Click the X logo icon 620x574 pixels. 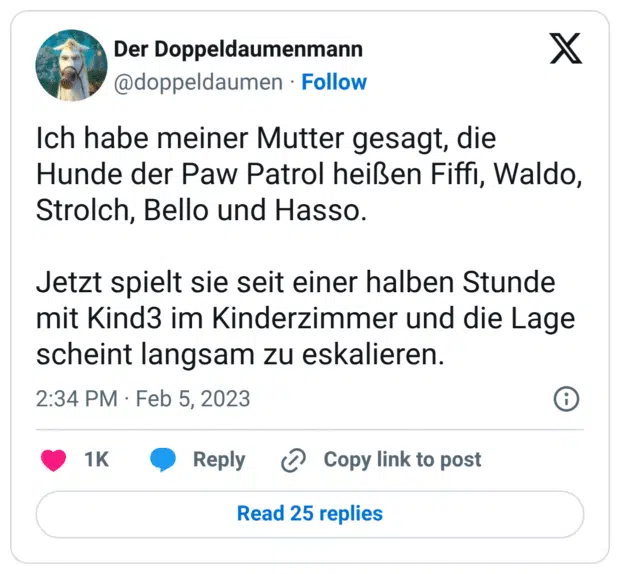tap(566, 48)
